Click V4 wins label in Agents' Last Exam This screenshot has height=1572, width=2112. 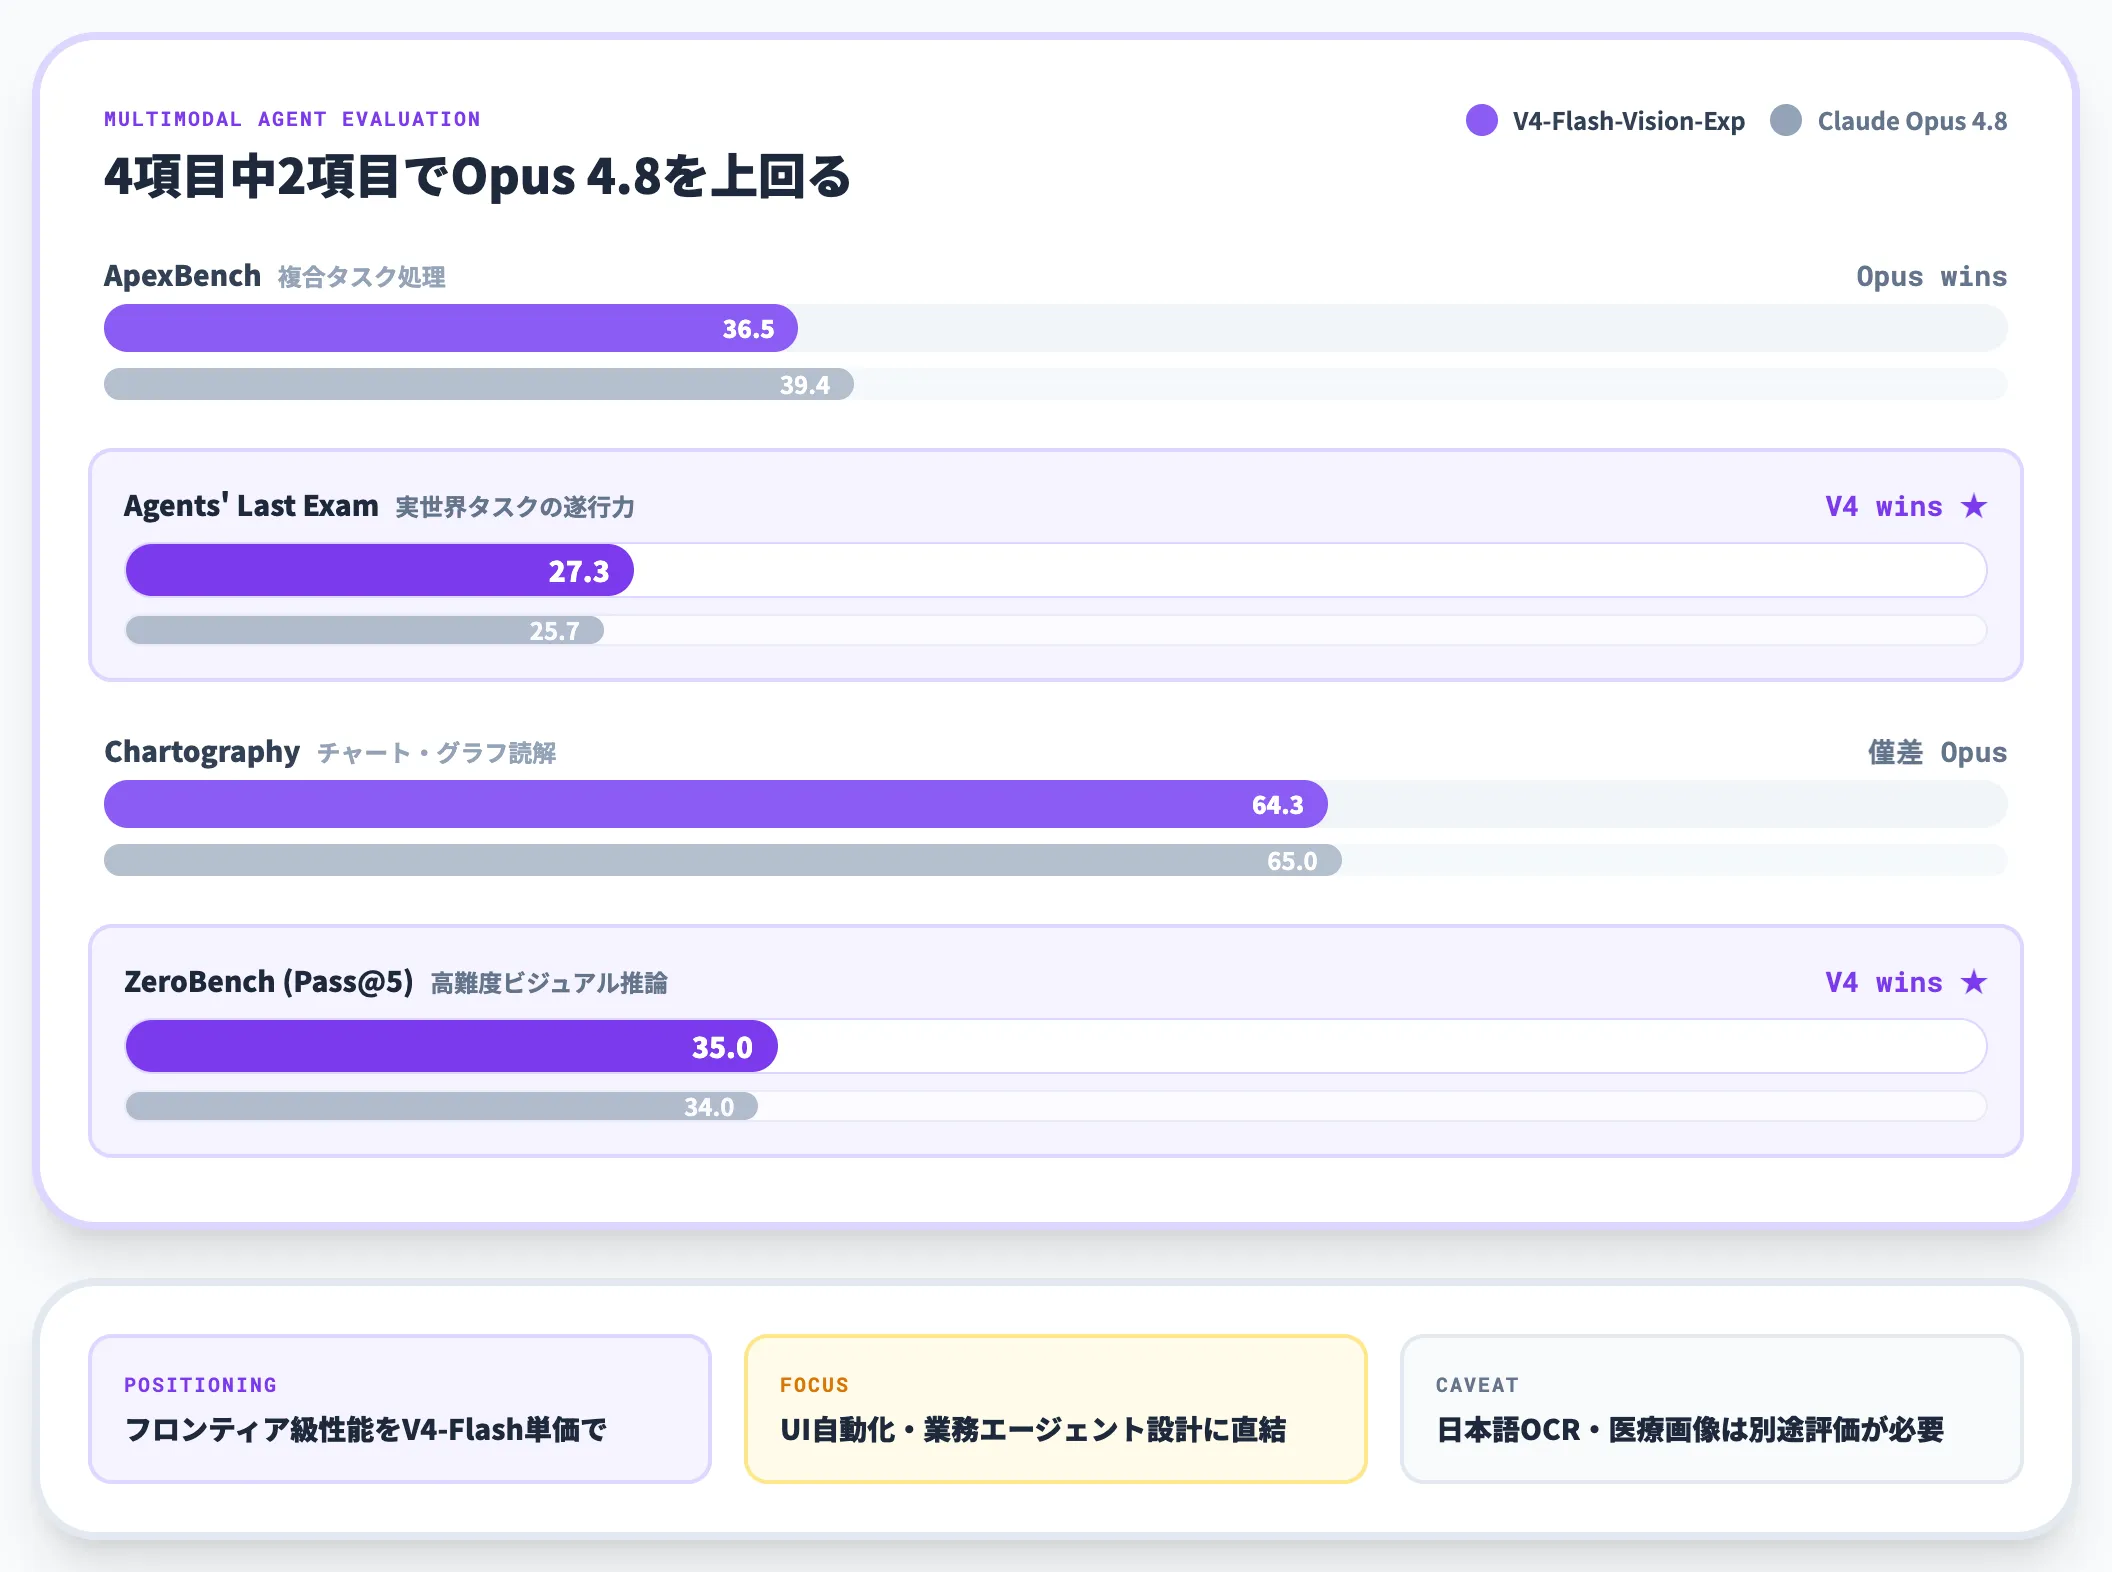click(1884, 506)
